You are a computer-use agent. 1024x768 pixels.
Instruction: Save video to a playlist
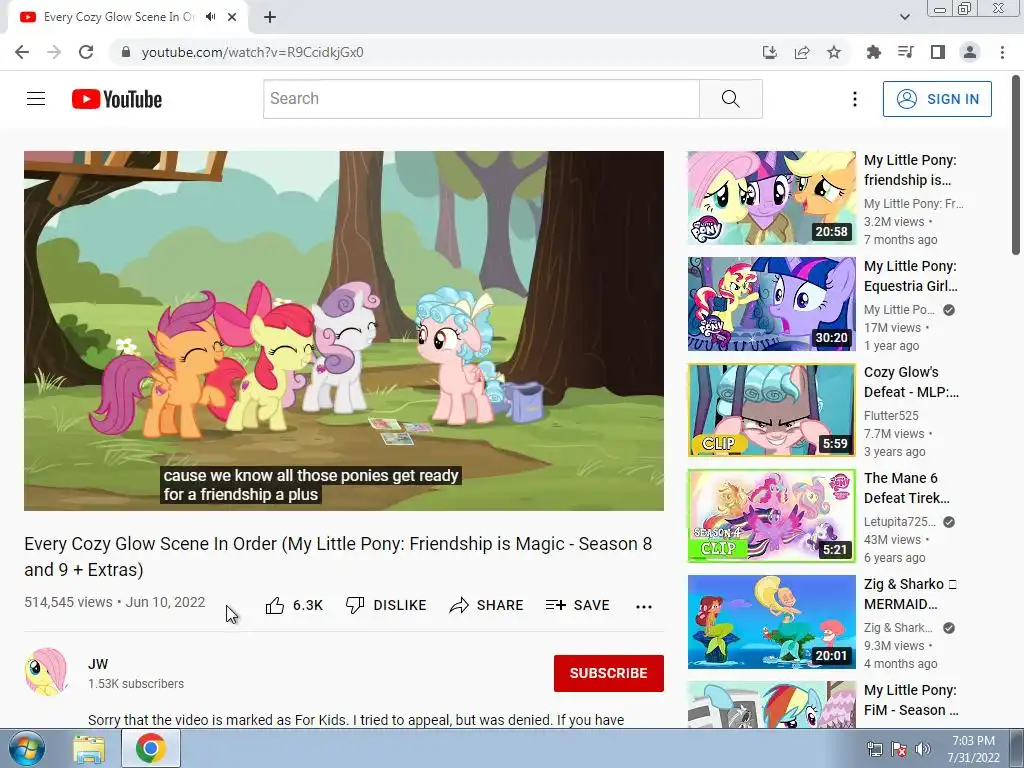(578, 605)
